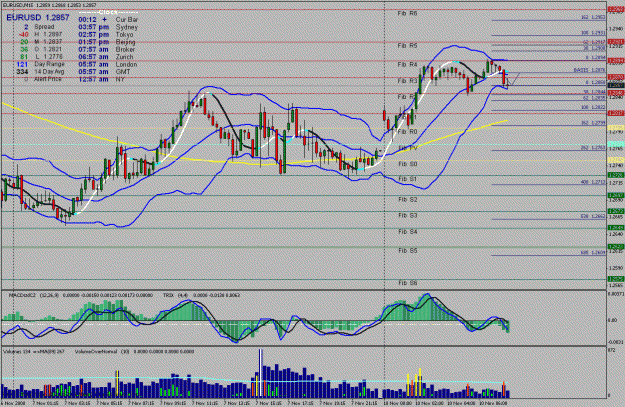Screen dimensions: 625x407
Task: Select the Fib S6 level label
Action: coord(407,283)
